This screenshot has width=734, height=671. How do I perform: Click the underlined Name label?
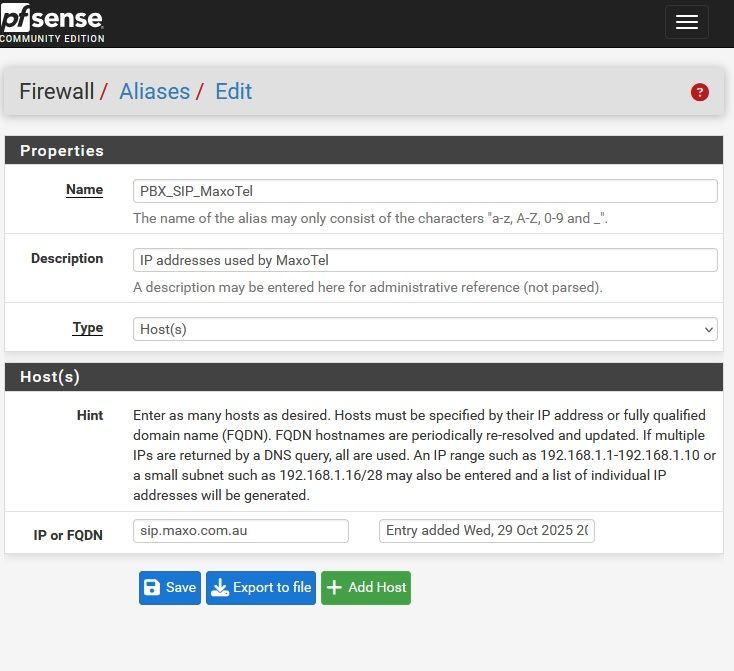point(84,190)
